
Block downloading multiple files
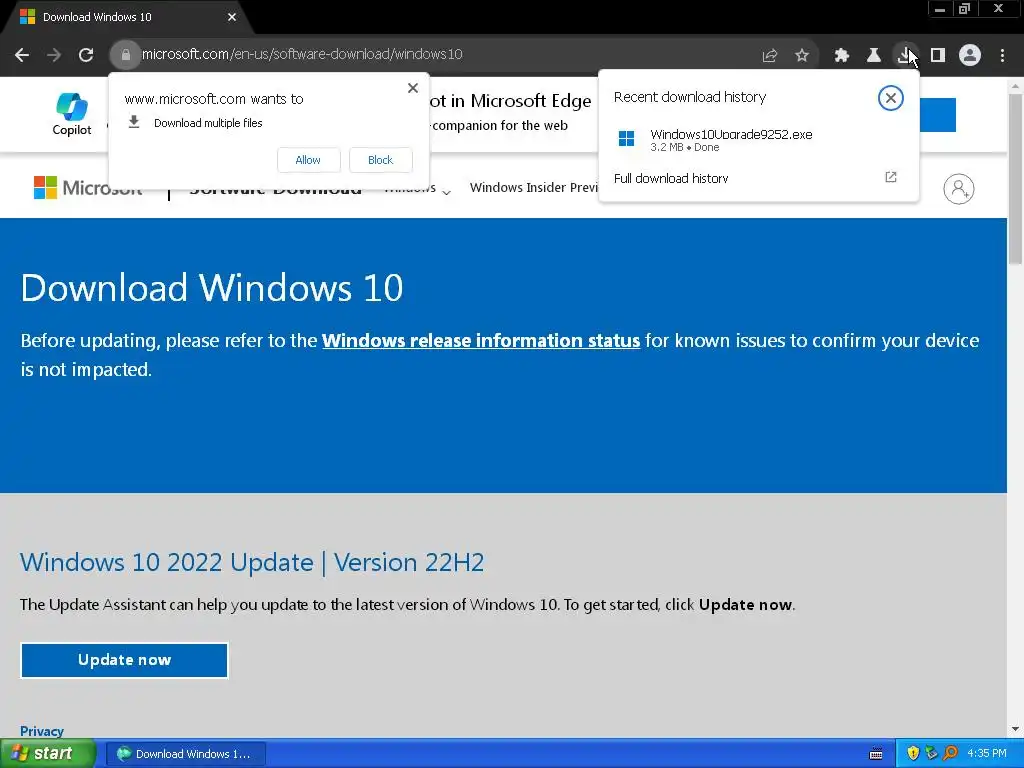(381, 160)
